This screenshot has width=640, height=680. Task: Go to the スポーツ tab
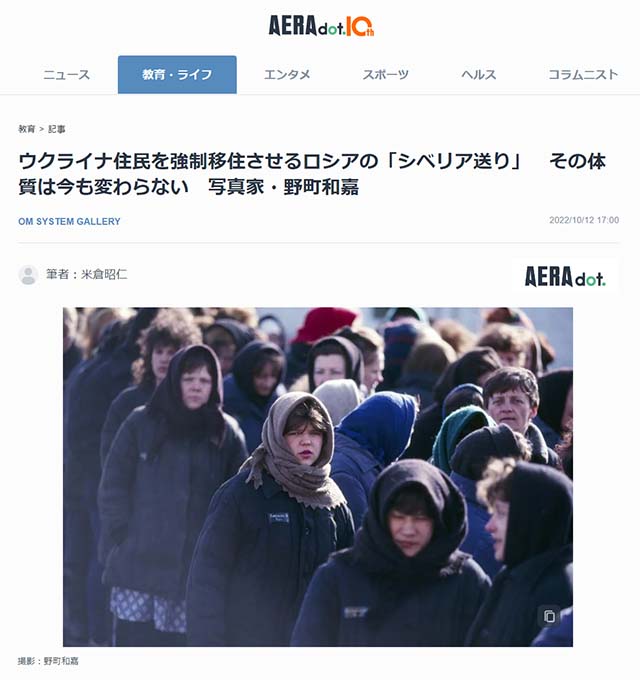(385, 75)
